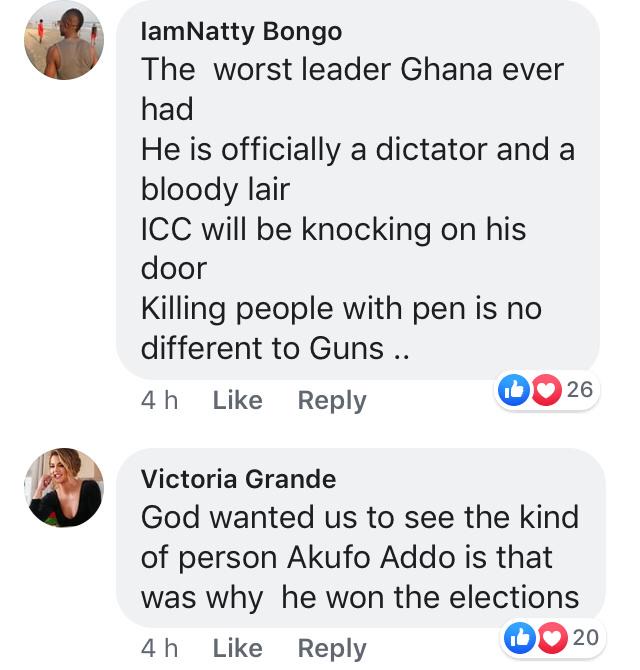Select the word Ghana in first comment
Screen dimensions: 640x670
point(446,69)
